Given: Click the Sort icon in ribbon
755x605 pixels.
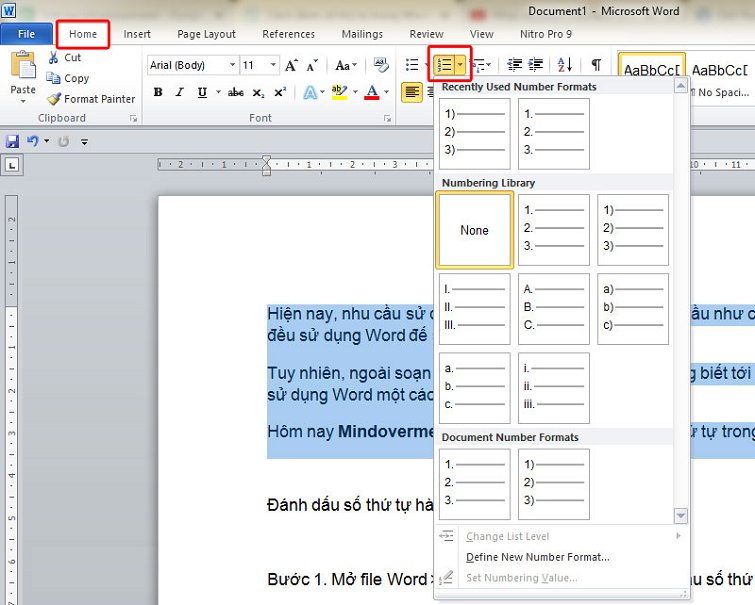Looking at the screenshot, I should [x=564, y=65].
